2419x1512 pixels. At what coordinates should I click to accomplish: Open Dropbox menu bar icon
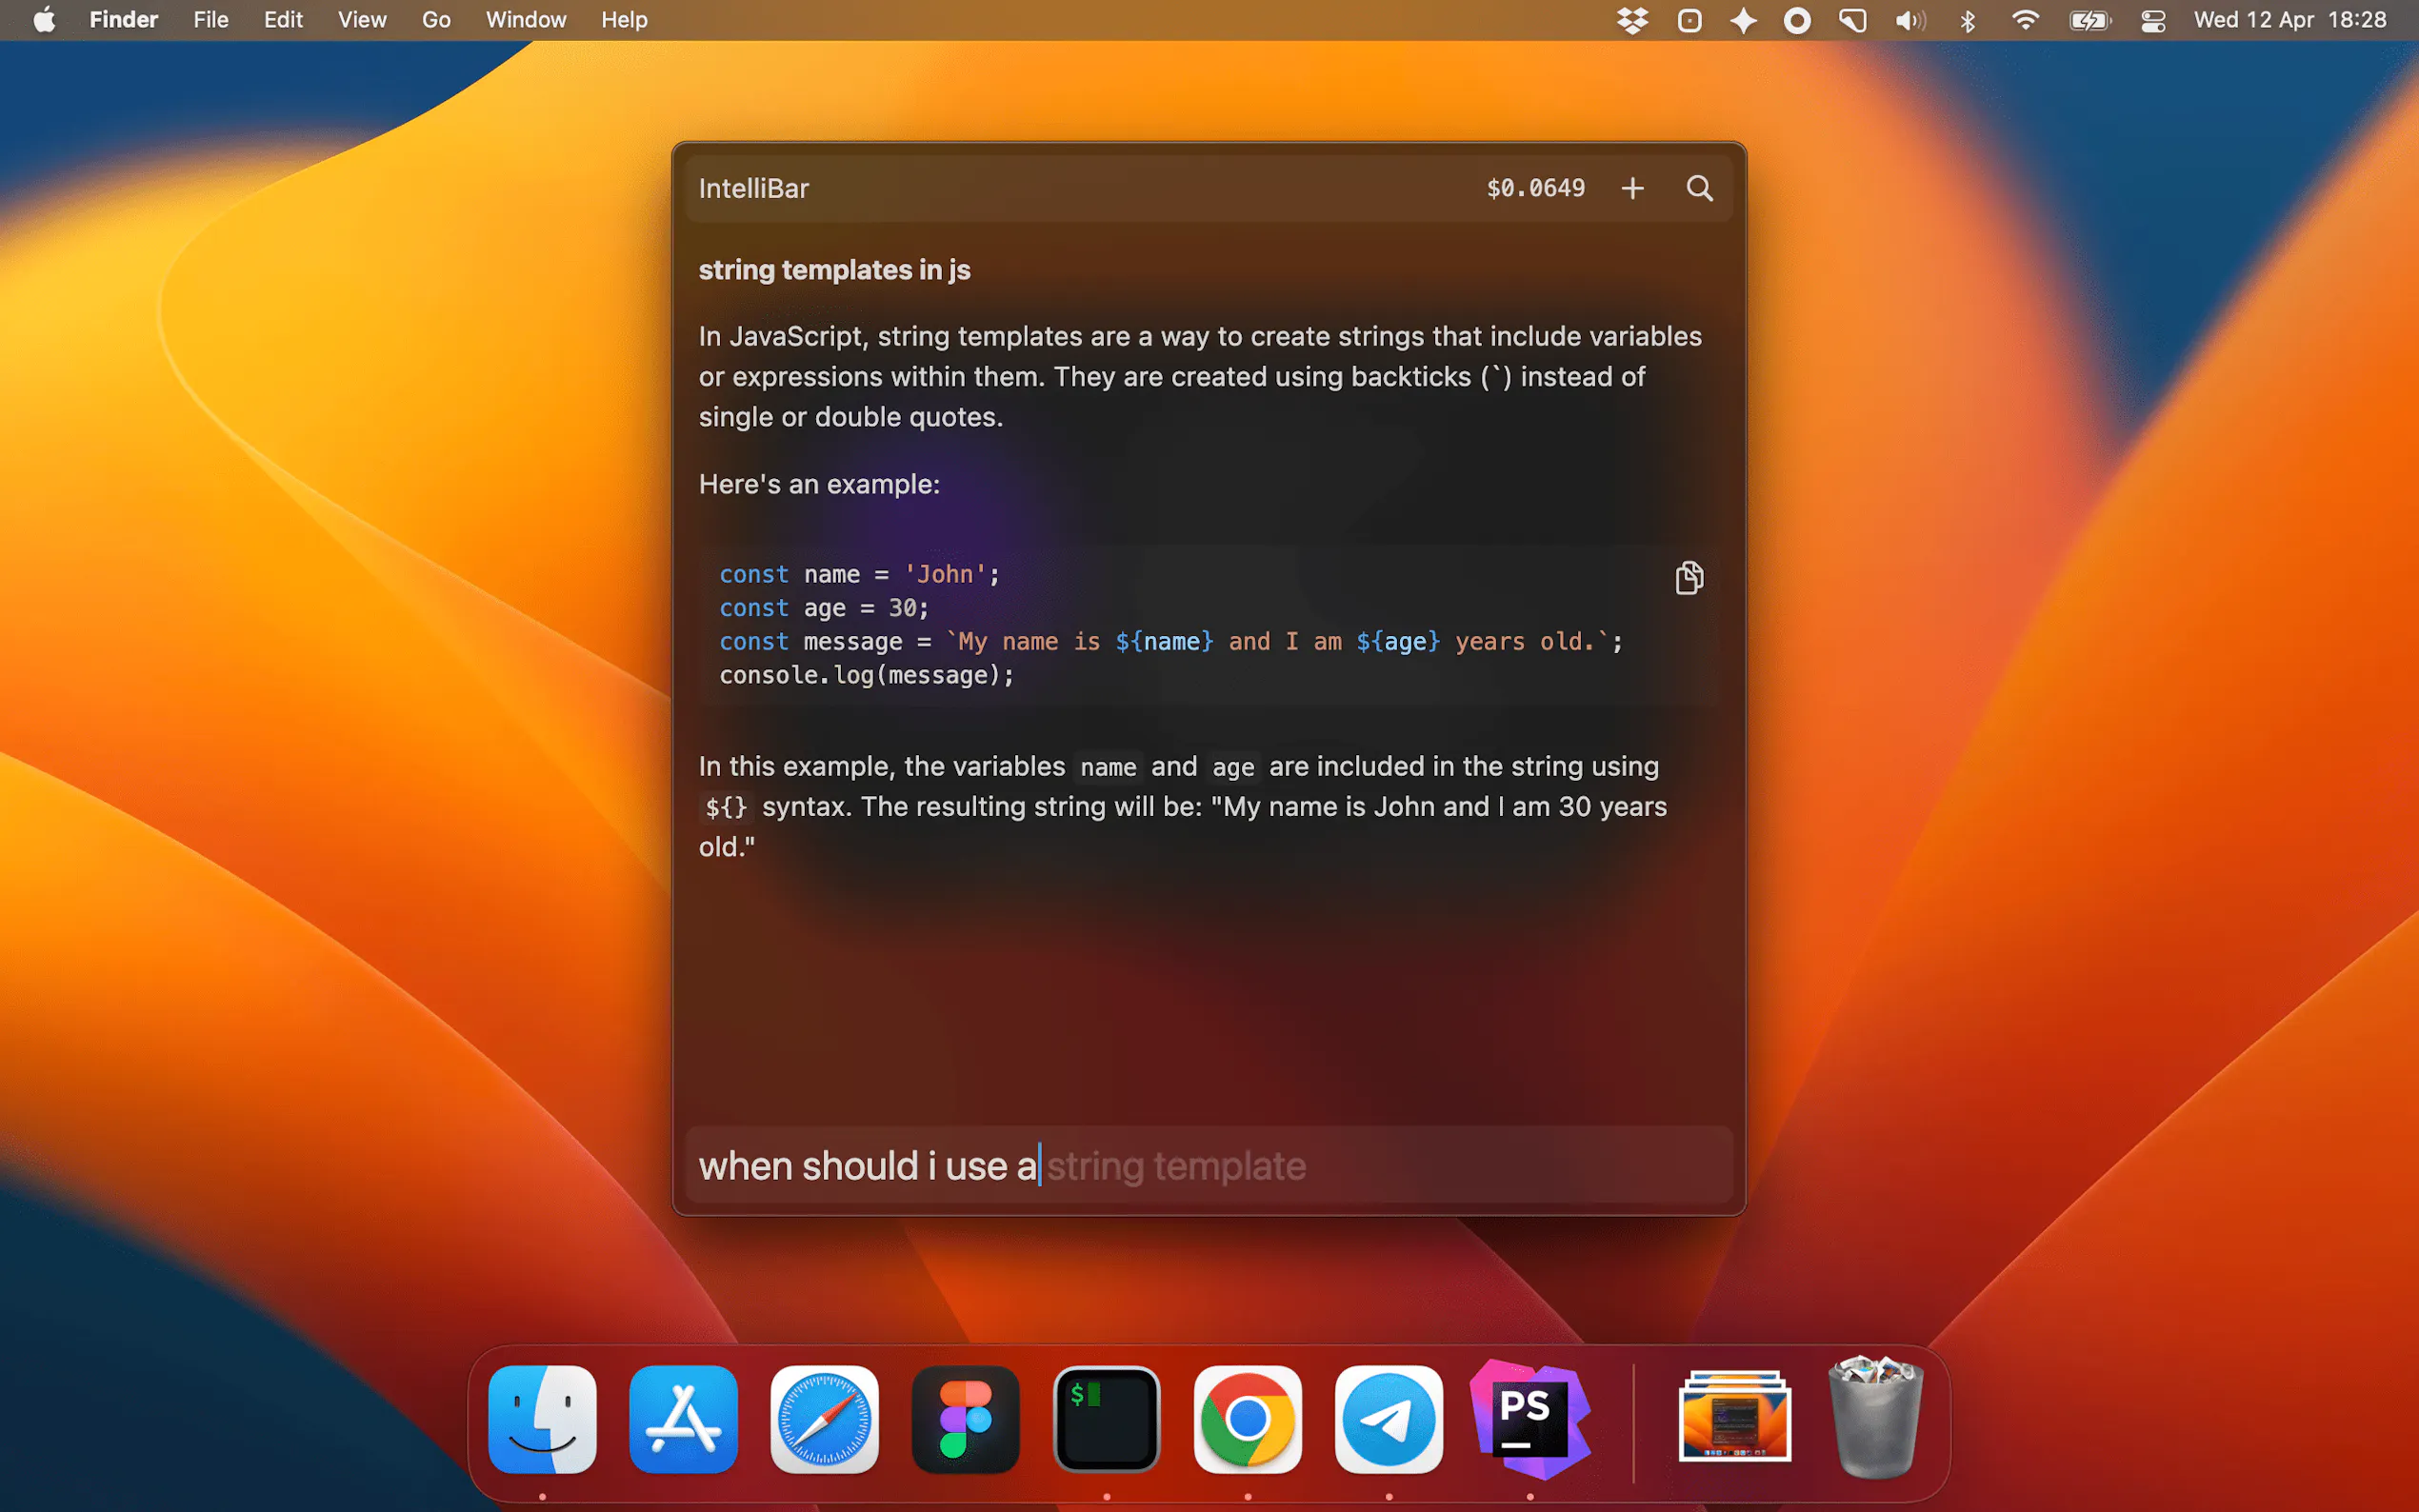[1632, 20]
